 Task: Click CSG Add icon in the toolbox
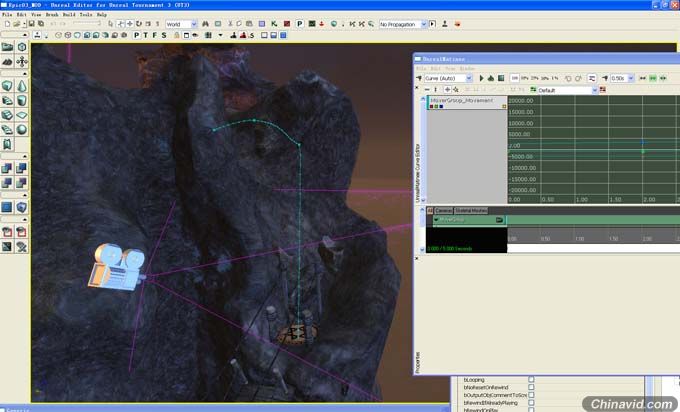click(7, 168)
